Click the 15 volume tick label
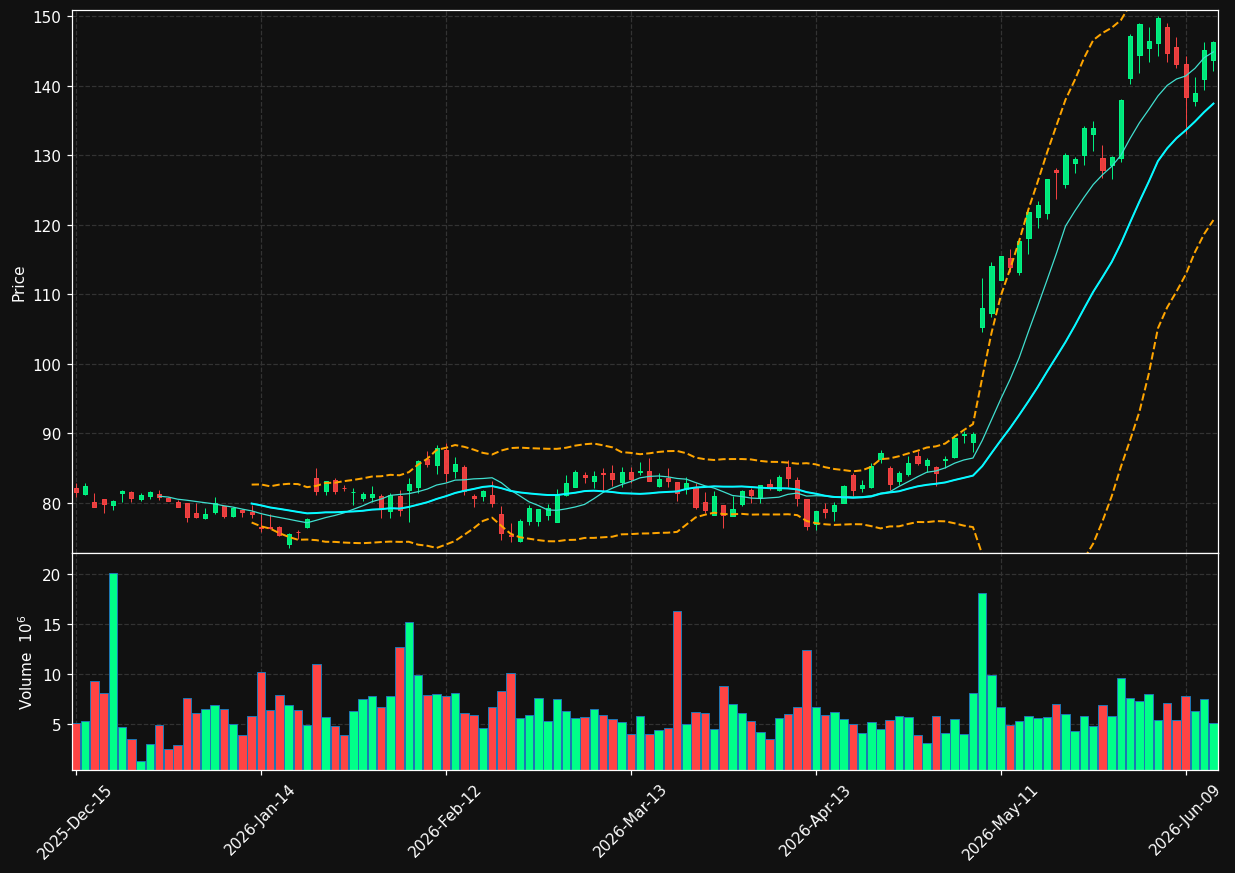The width and height of the screenshot is (1235, 873). 54,625
